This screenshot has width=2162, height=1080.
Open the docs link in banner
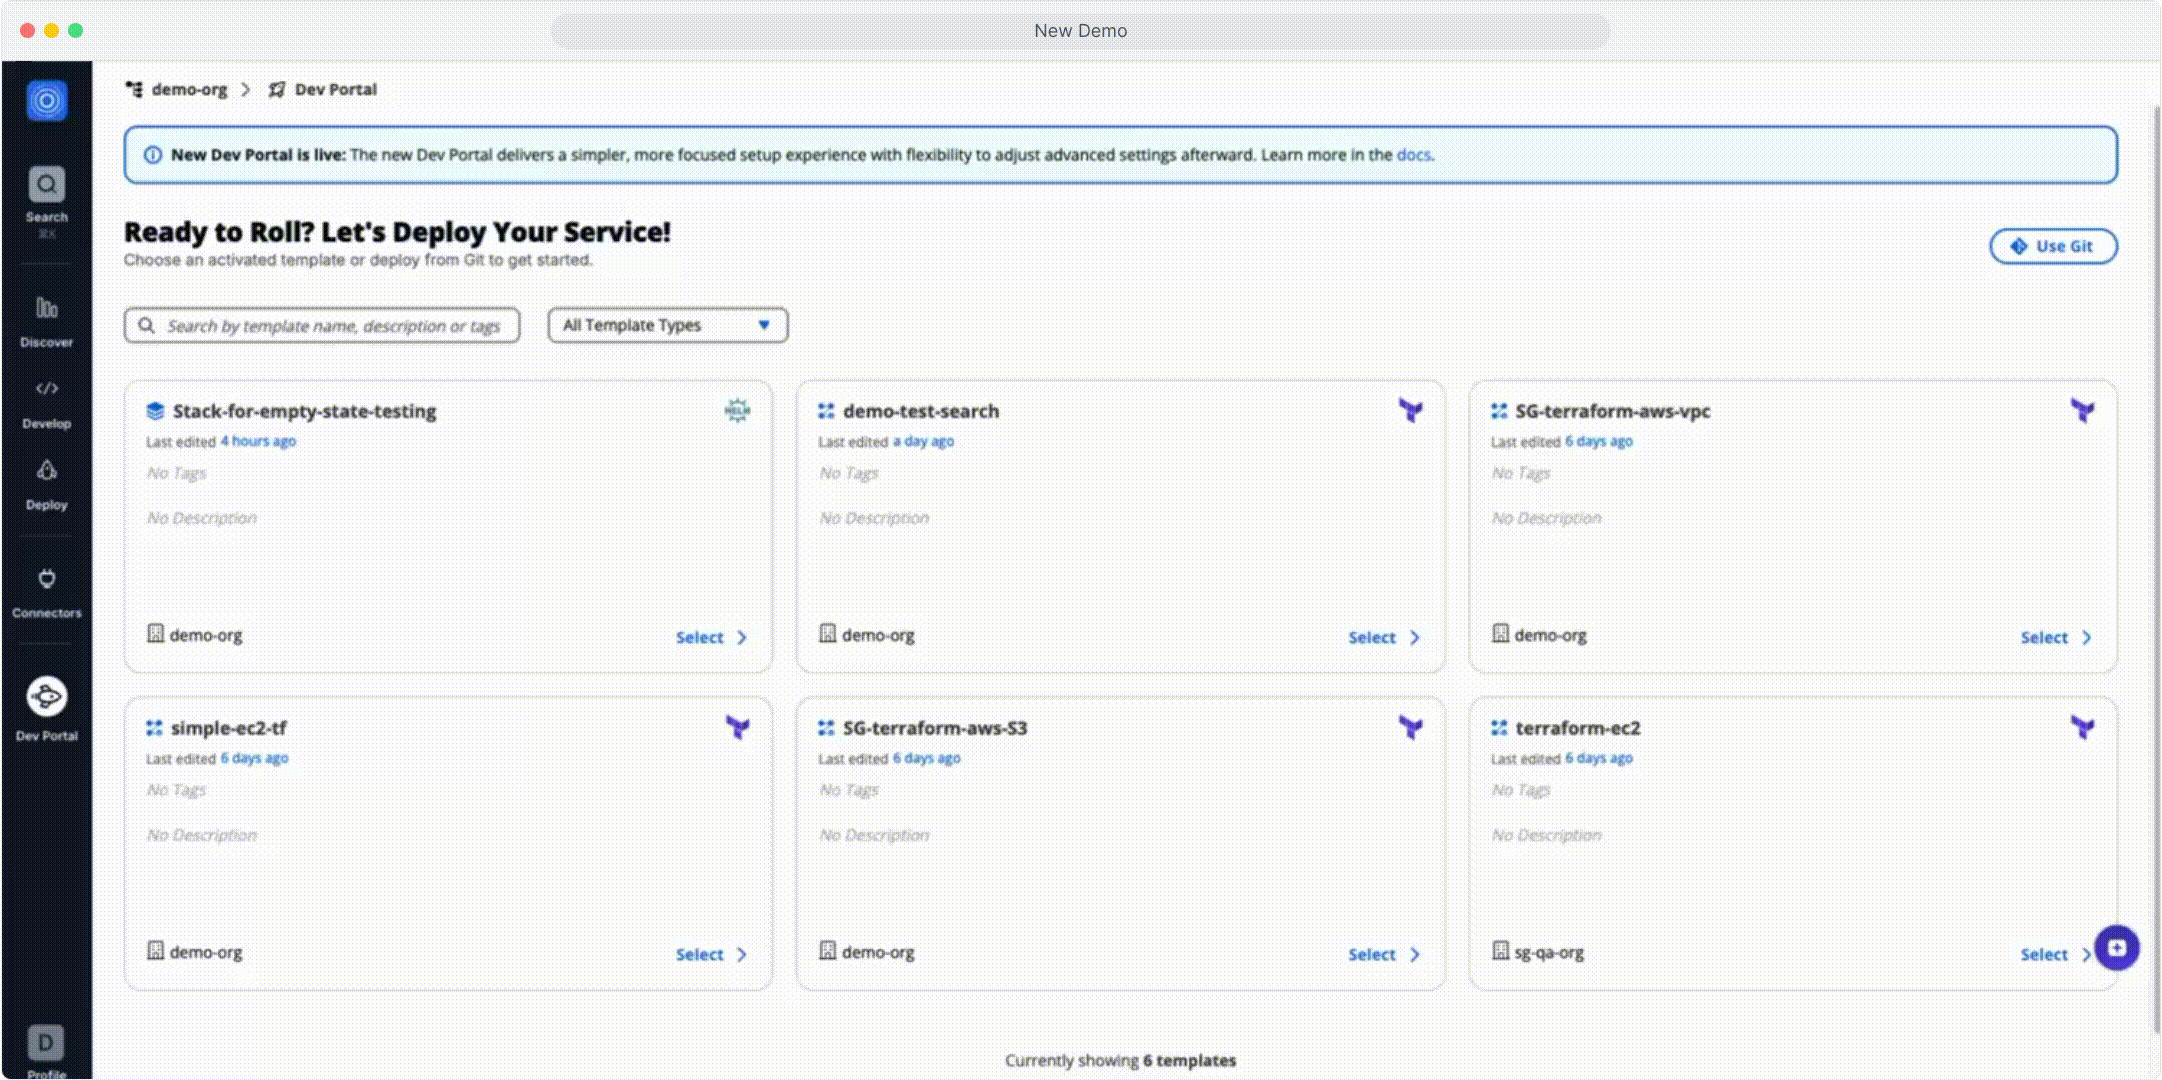[x=1413, y=155]
